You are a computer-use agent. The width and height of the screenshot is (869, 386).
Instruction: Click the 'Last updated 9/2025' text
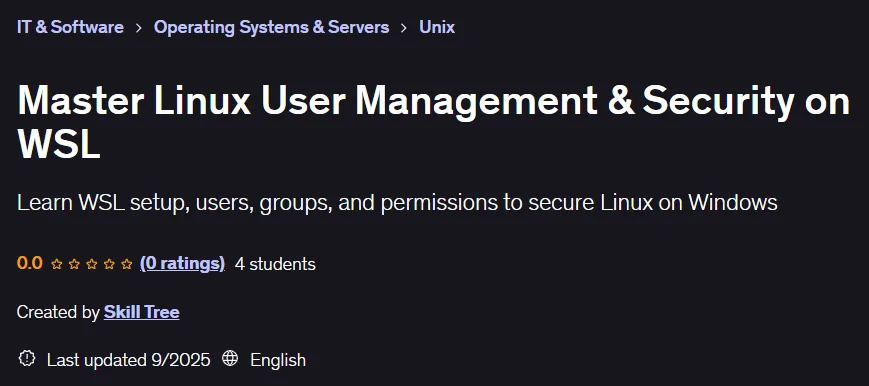click(x=129, y=360)
